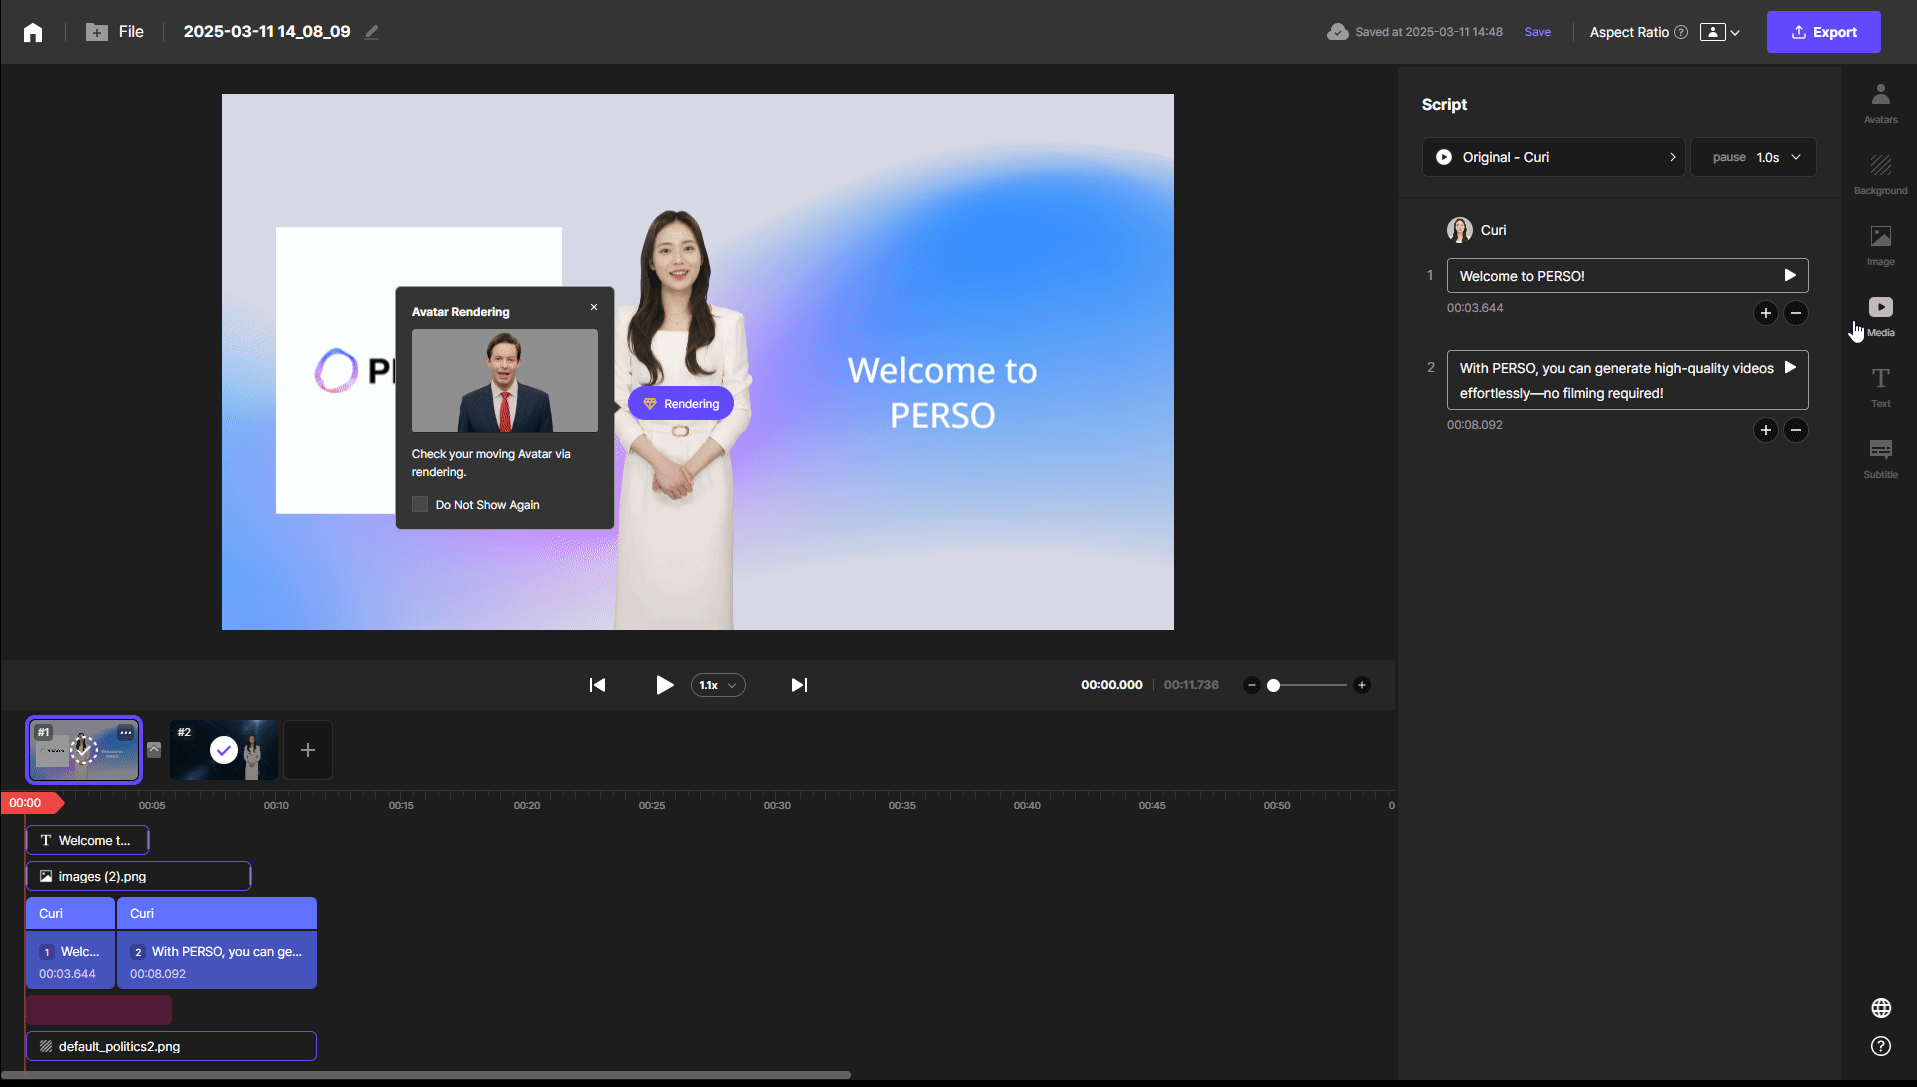The height and width of the screenshot is (1087, 1917).
Task: Select the default_politics2.png background clip
Action: [171, 1046]
